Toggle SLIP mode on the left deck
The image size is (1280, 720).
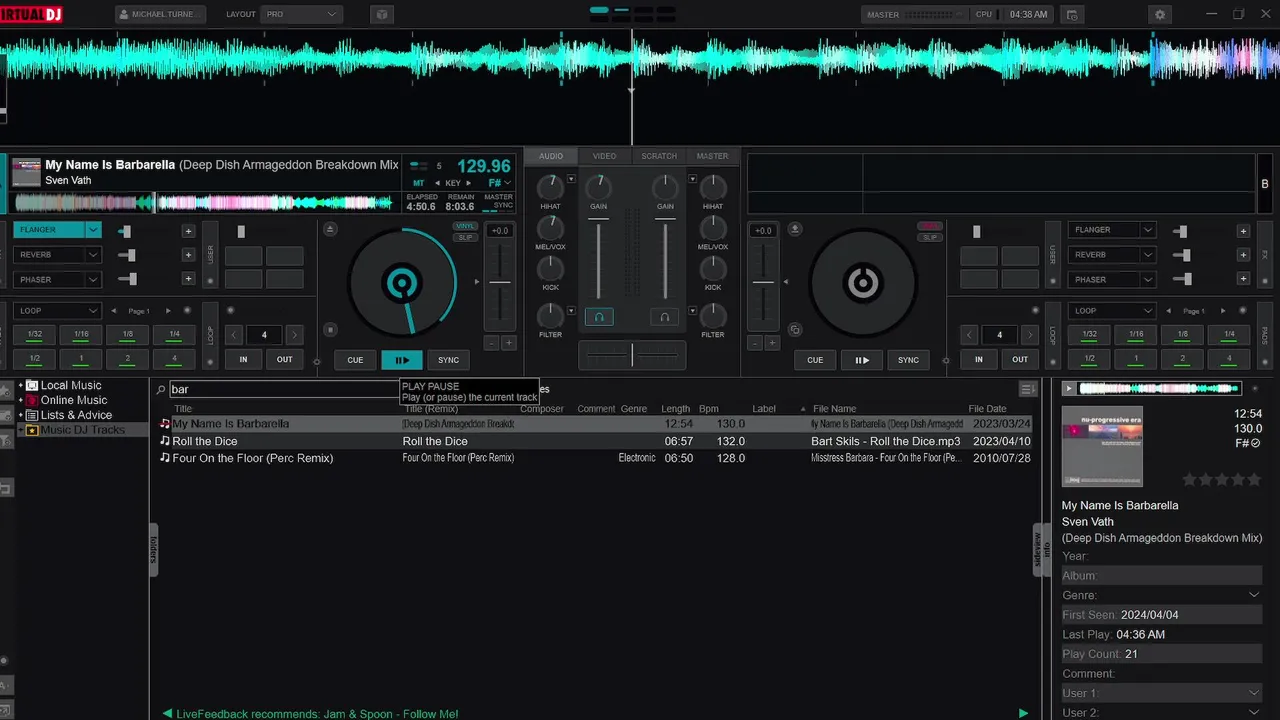pyautogui.click(x=465, y=237)
